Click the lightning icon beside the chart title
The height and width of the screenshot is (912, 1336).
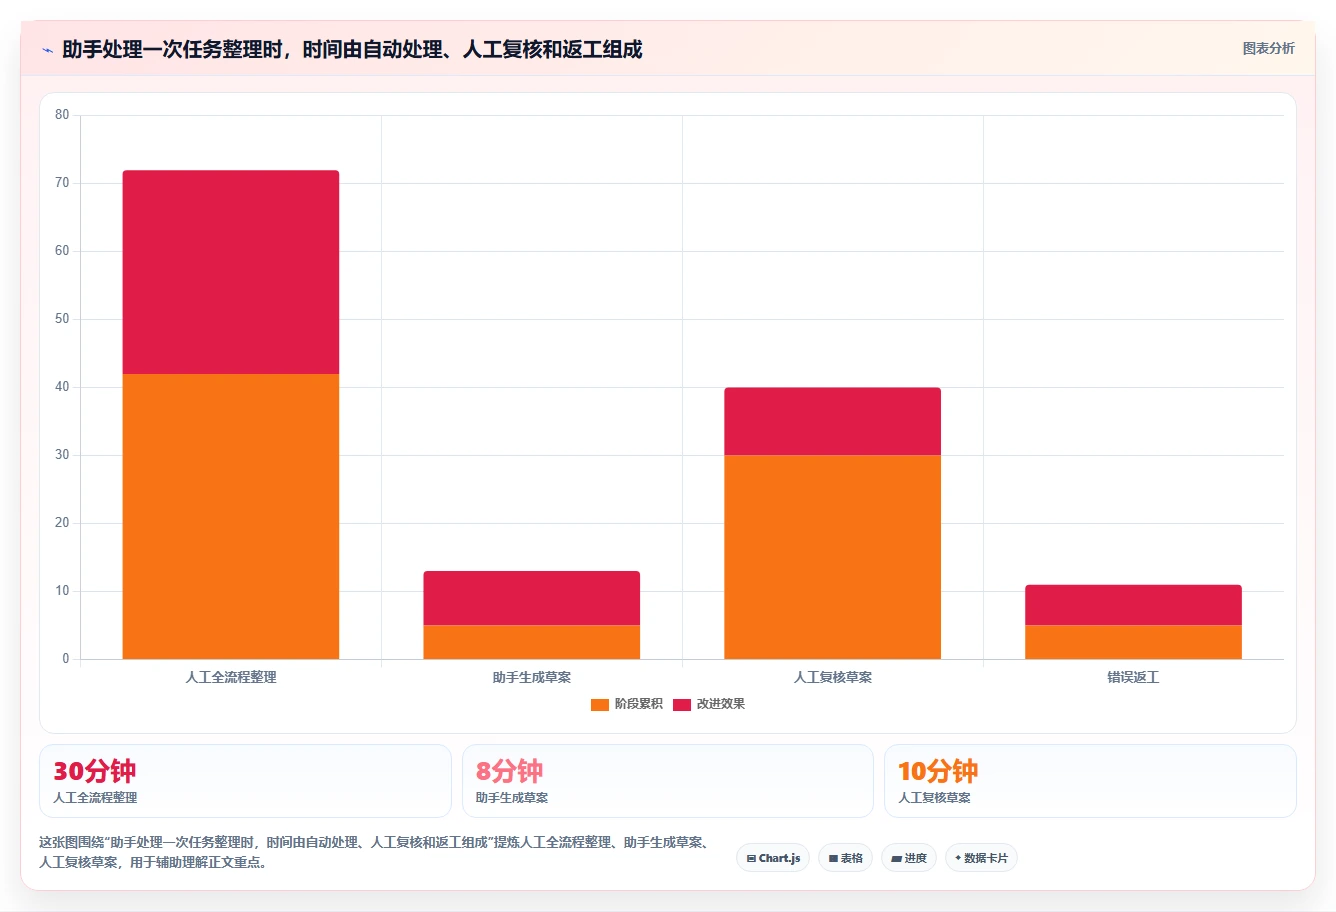tap(47, 50)
